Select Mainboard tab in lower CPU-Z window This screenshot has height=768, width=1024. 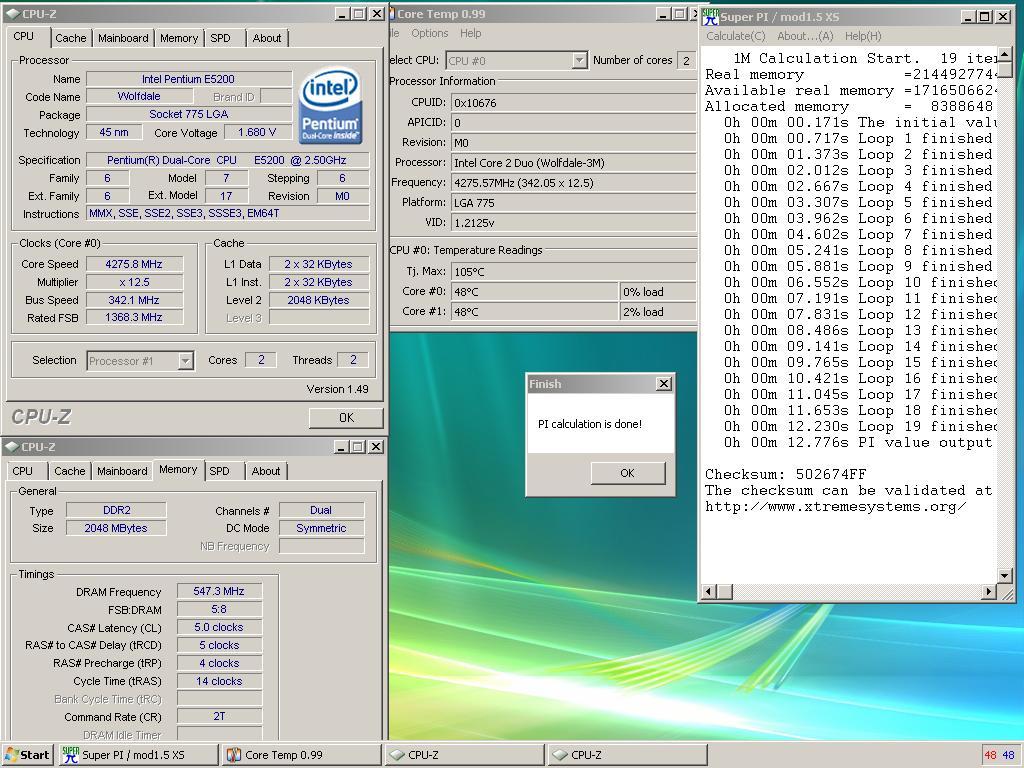122,471
